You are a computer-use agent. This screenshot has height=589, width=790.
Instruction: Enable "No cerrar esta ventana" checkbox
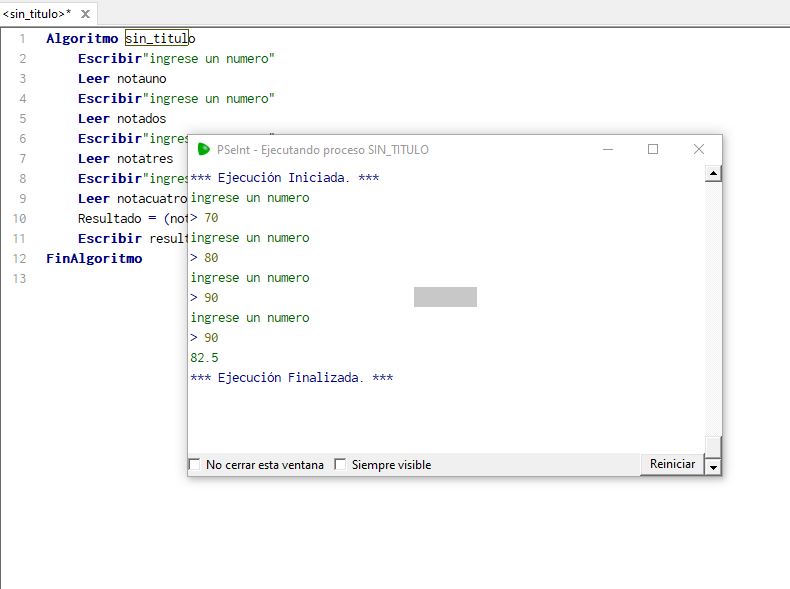[195, 465]
